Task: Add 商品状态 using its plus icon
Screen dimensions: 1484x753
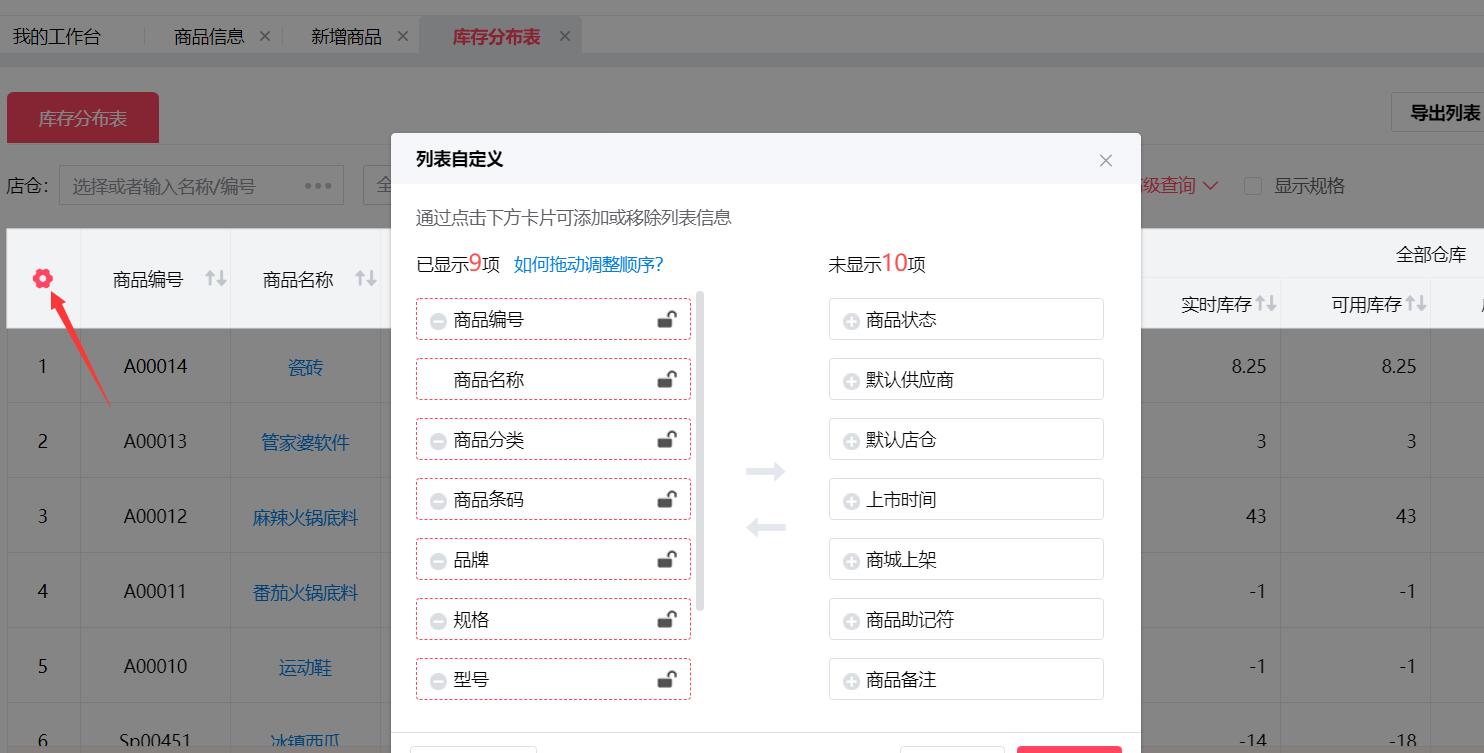Action: click(x=851, y=321)
